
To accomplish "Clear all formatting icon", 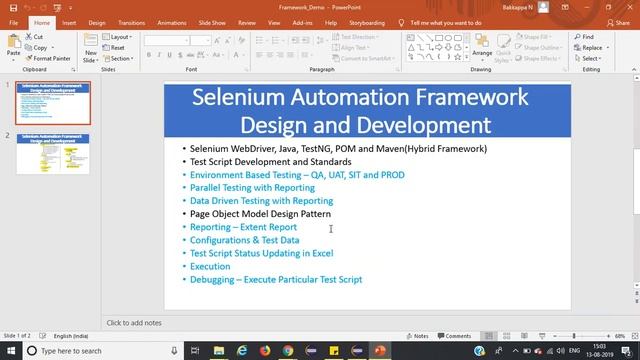I will (242, 40).
